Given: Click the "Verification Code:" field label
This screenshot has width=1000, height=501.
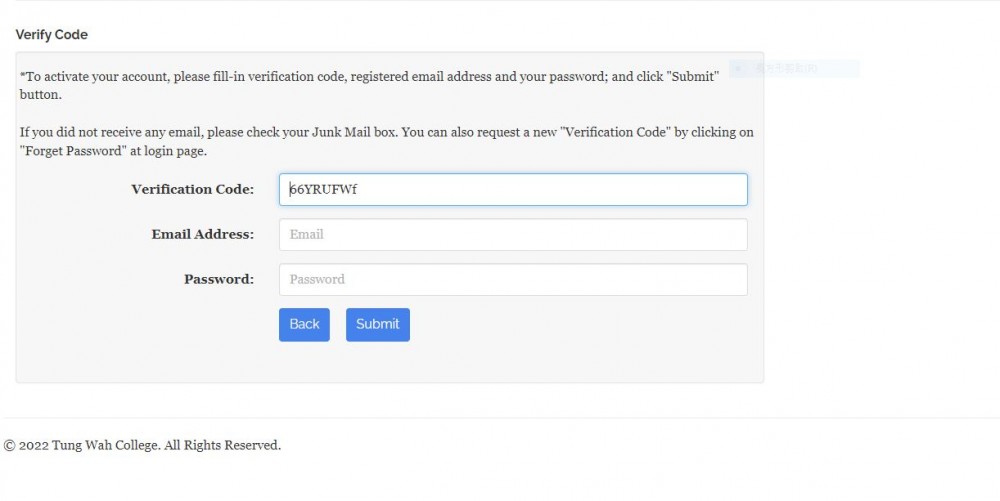Looking at the screenshot, I should click(x=193, y=189).
